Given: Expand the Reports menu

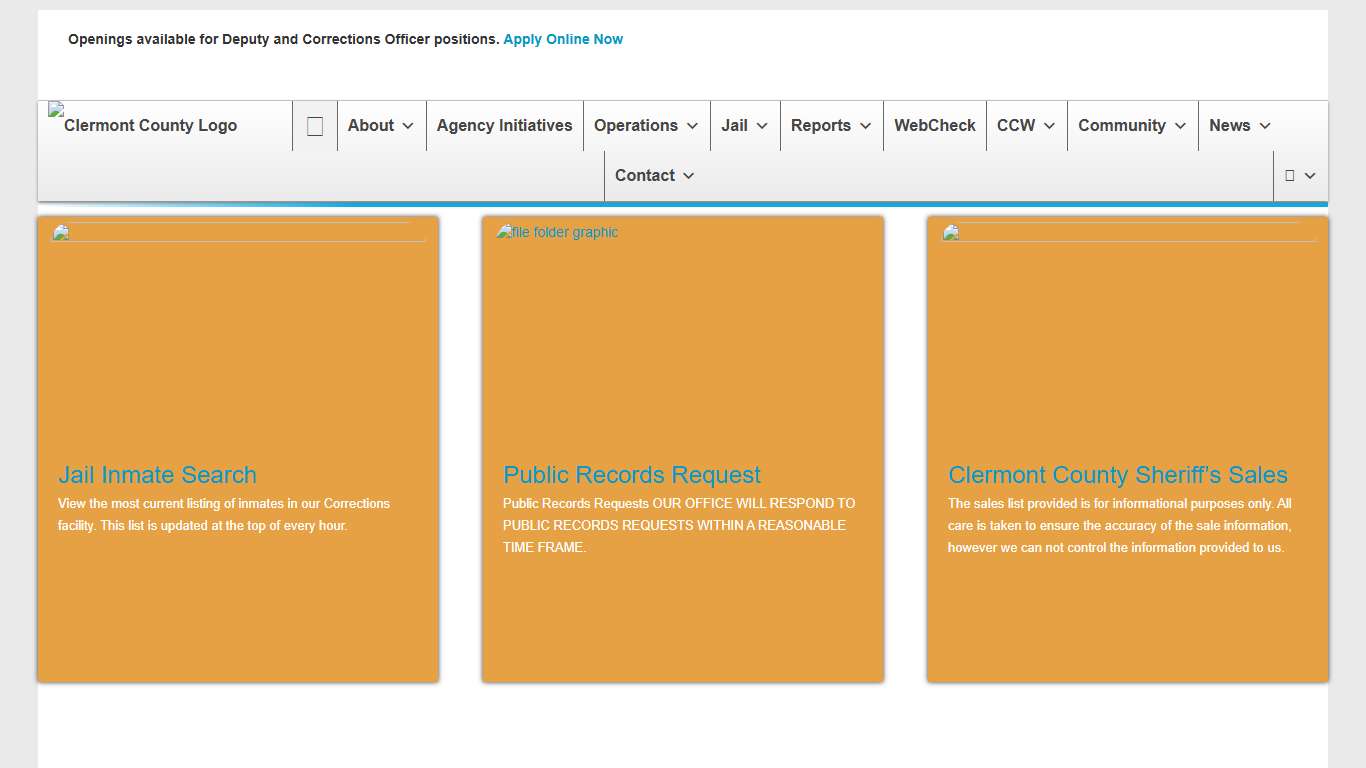Looking at the screenshot, I should (831, 126).
